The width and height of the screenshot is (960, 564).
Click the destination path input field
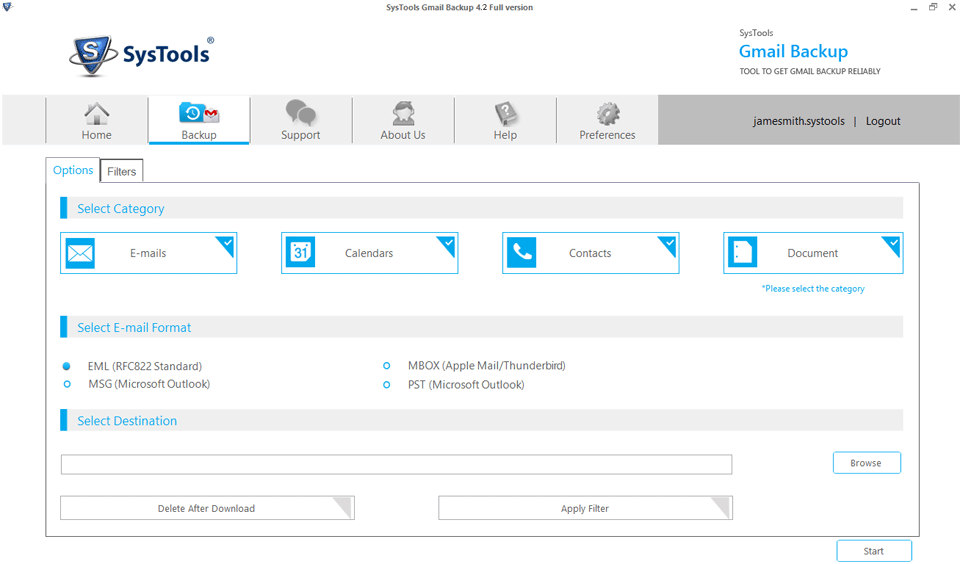point(396,464)
